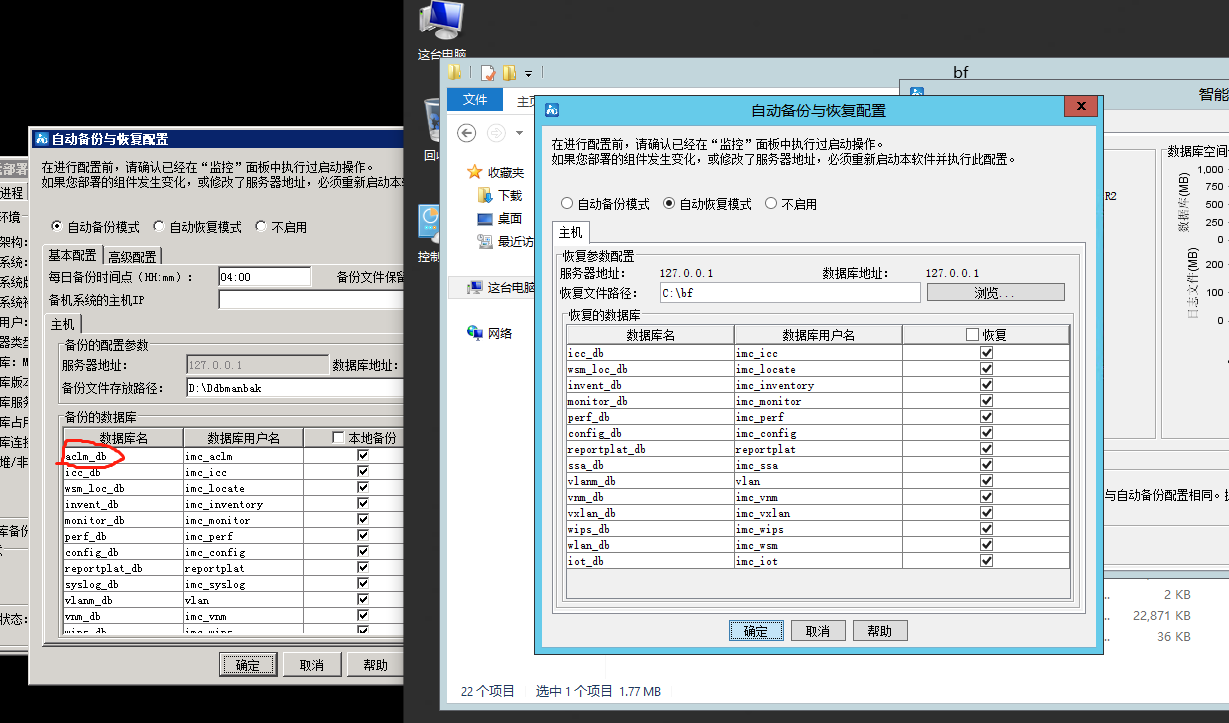The image size is (1229, 723).
Task: Click 浏览... to choose restore path
Action: [x=995, y=293]
